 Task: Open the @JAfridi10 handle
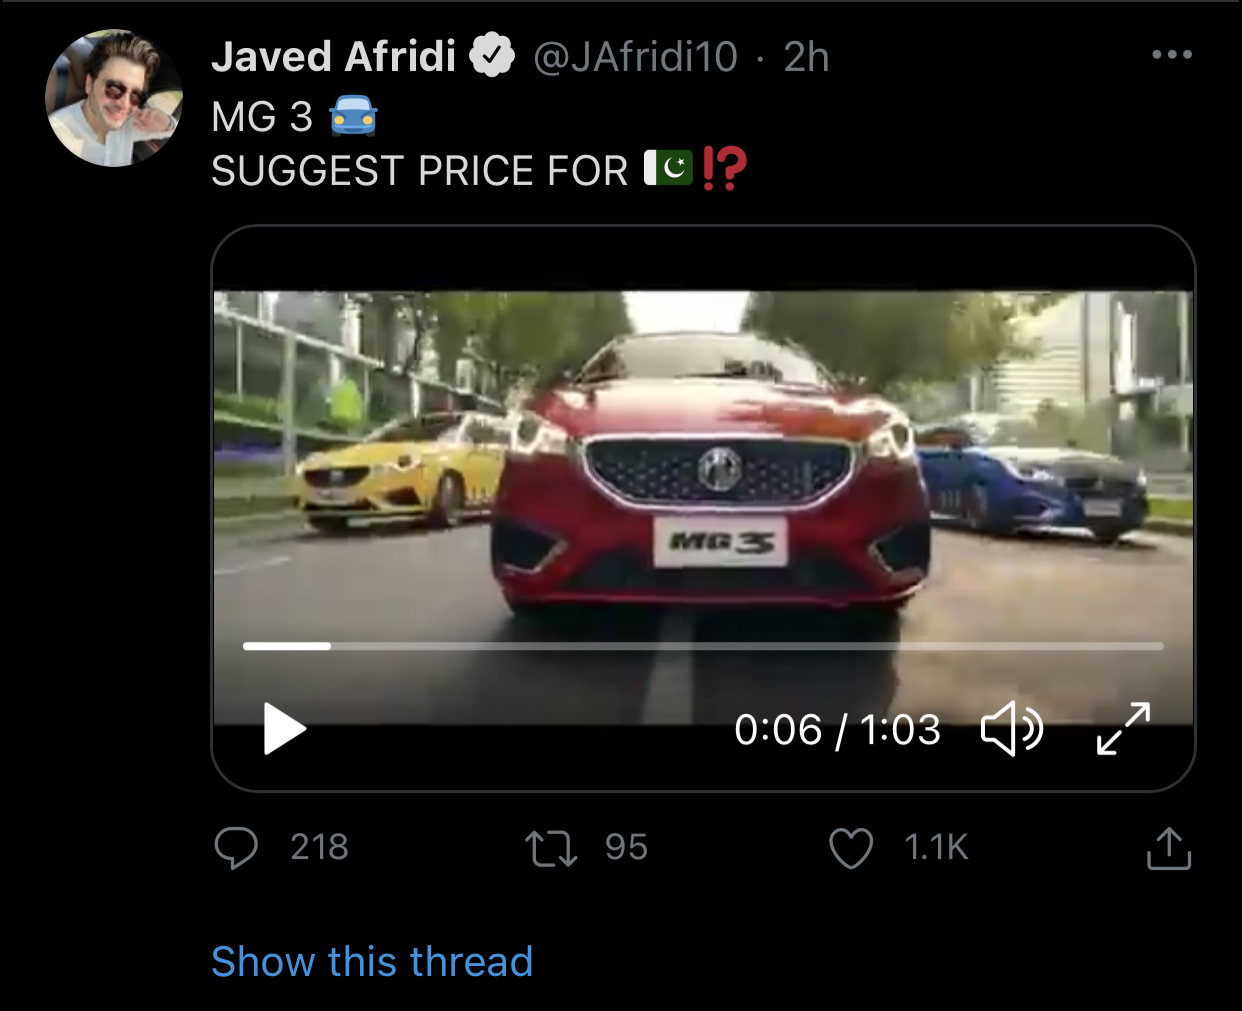[x=636, y=57]
